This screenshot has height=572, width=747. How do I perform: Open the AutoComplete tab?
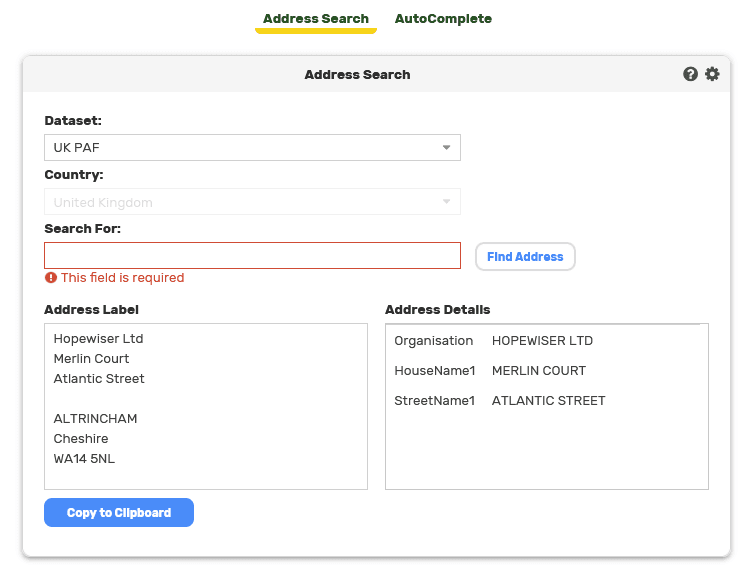point(443,19)
